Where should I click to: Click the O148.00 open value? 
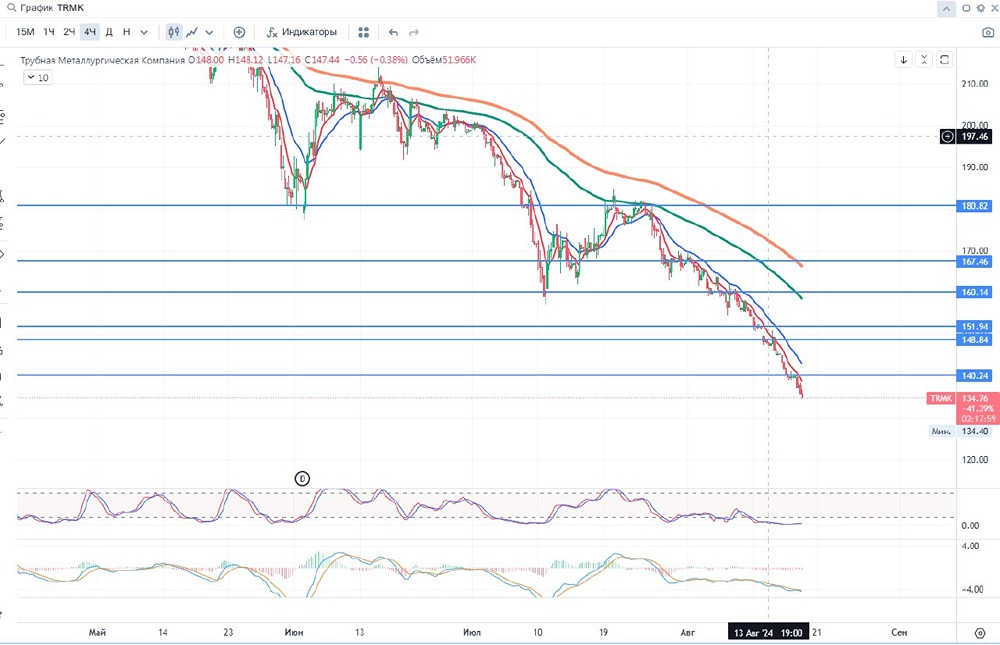pyautogui.click(x=206, y=60)
